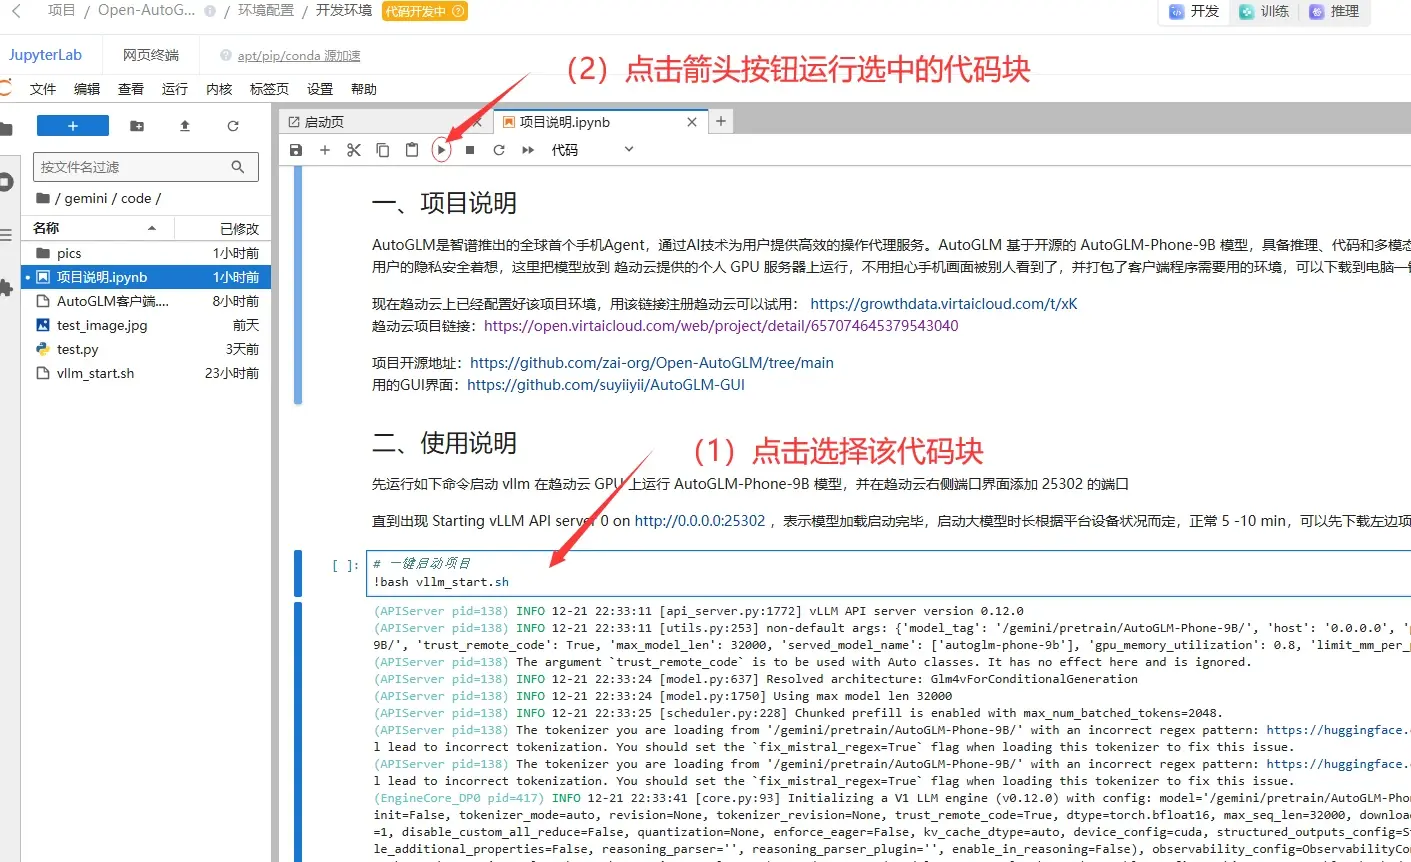
Task: Open the open.virtaicloud.com project detail link
Action: [x=721, y=326]
